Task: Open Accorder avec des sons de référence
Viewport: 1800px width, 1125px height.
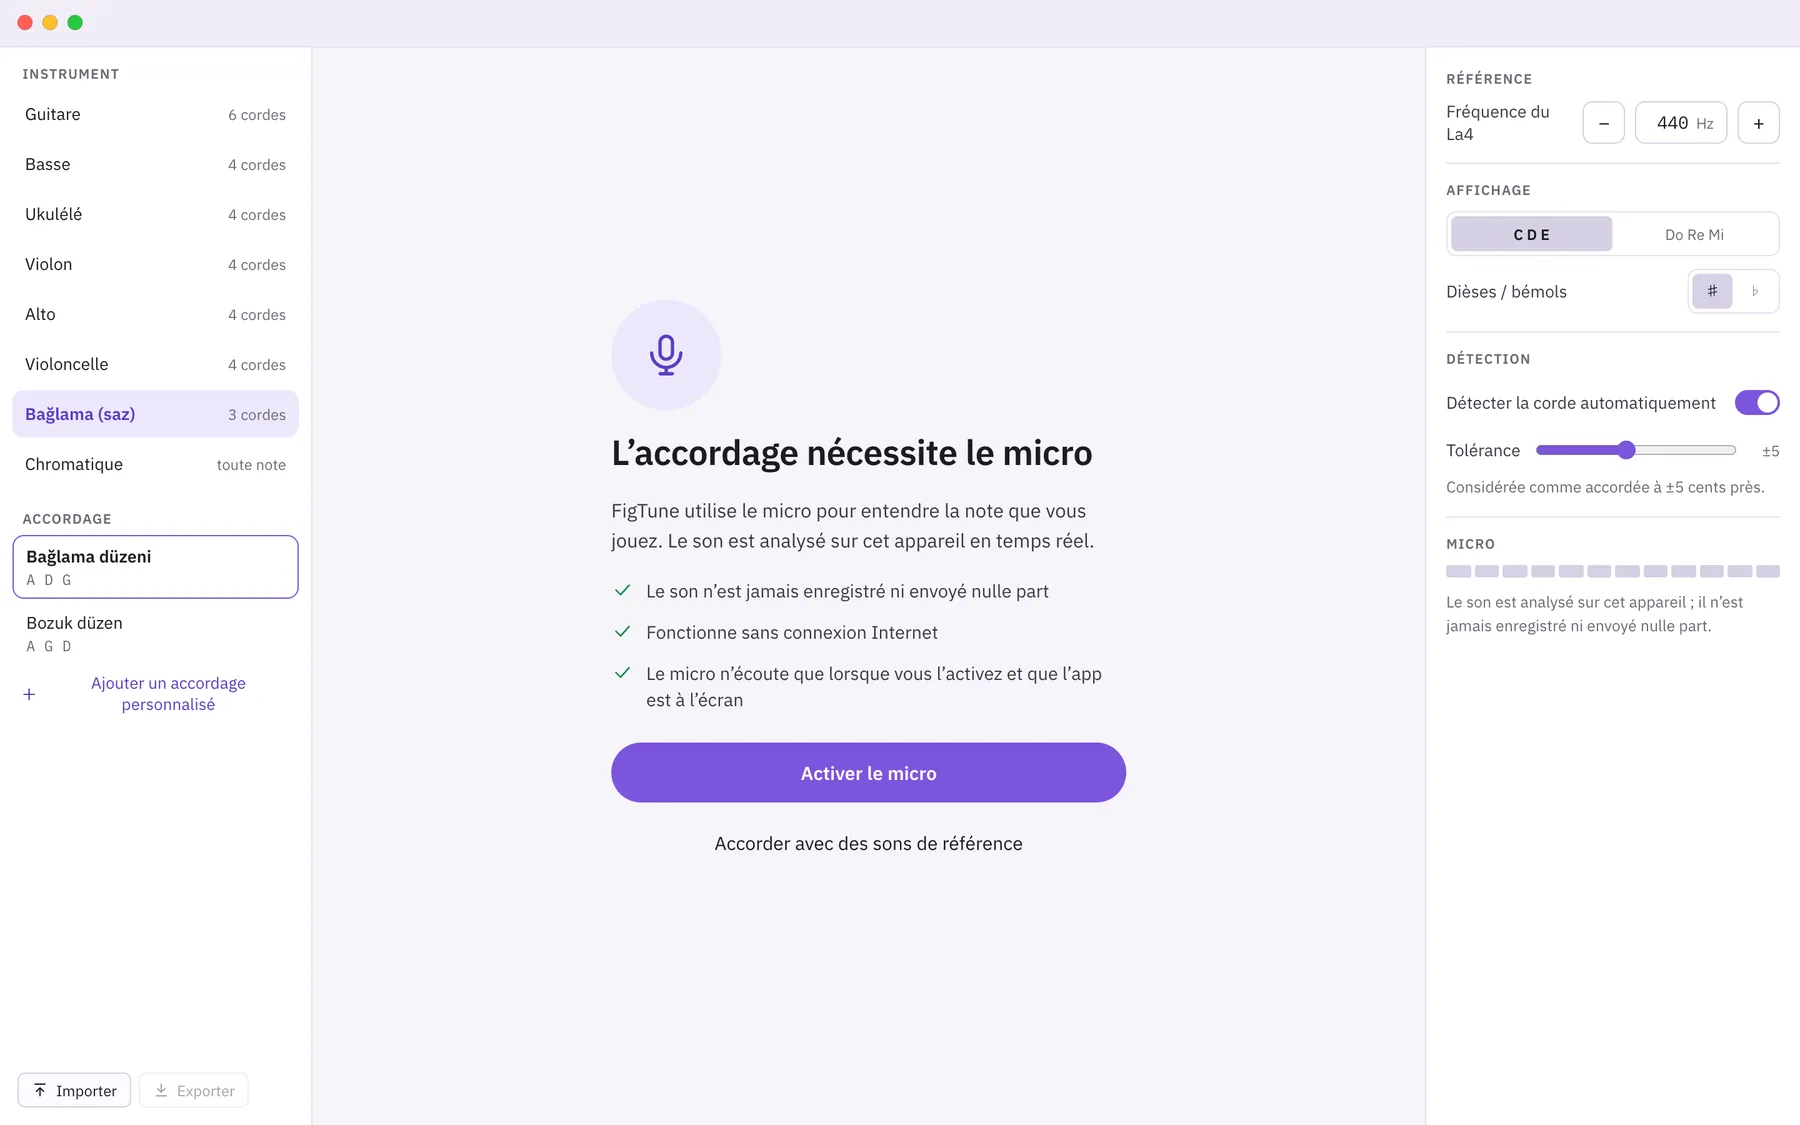Action: click(x=868, y=843)
